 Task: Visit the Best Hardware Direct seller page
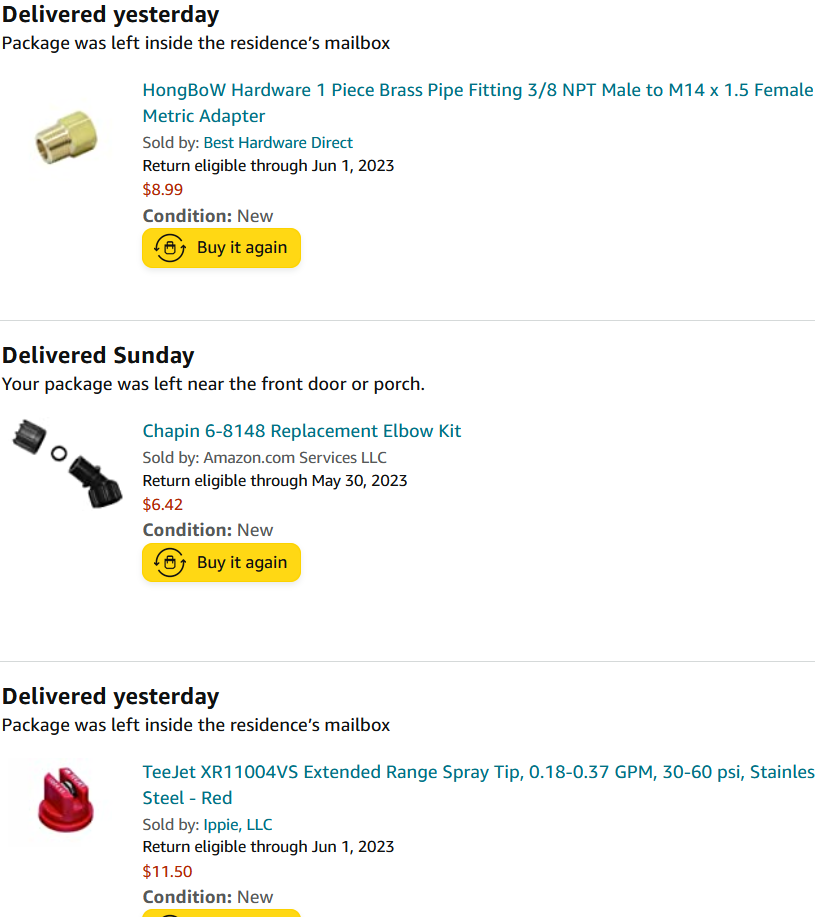[x=278, y=143]
